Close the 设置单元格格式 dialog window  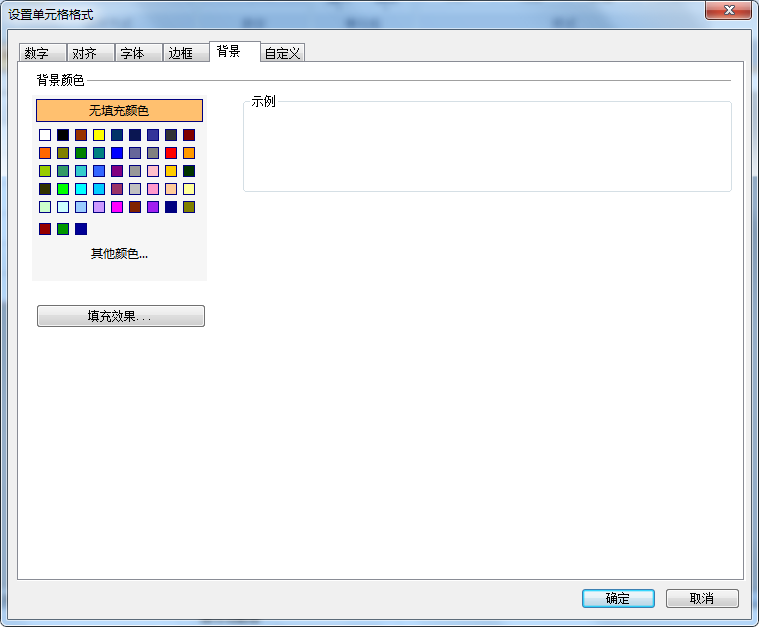pos(729,10)
